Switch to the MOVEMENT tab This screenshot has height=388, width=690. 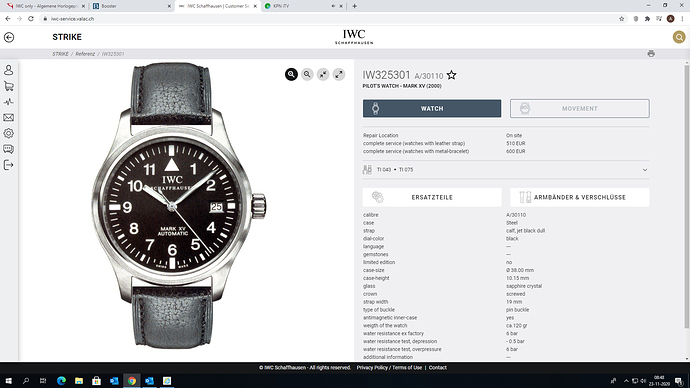[x=580, y=108]
